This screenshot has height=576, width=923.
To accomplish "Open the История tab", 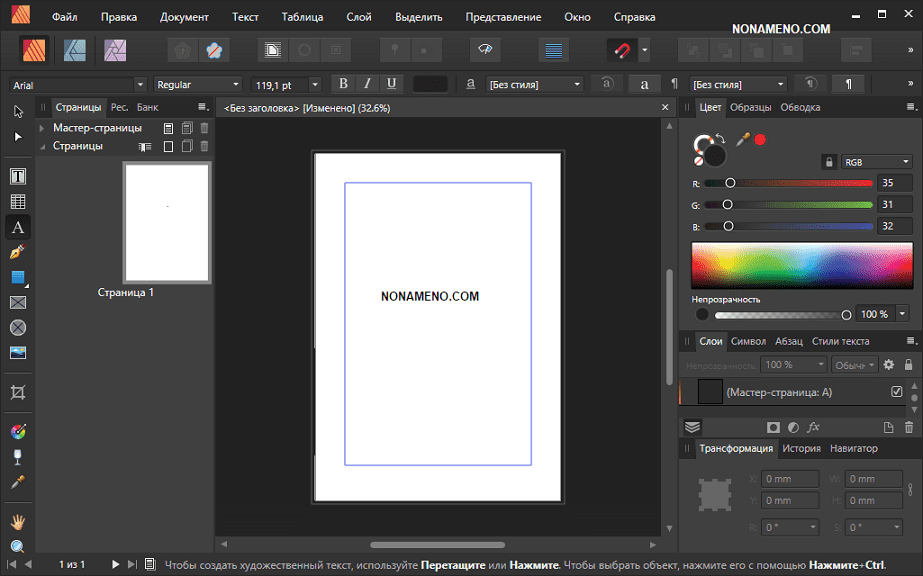I will (x=801, y=448).
